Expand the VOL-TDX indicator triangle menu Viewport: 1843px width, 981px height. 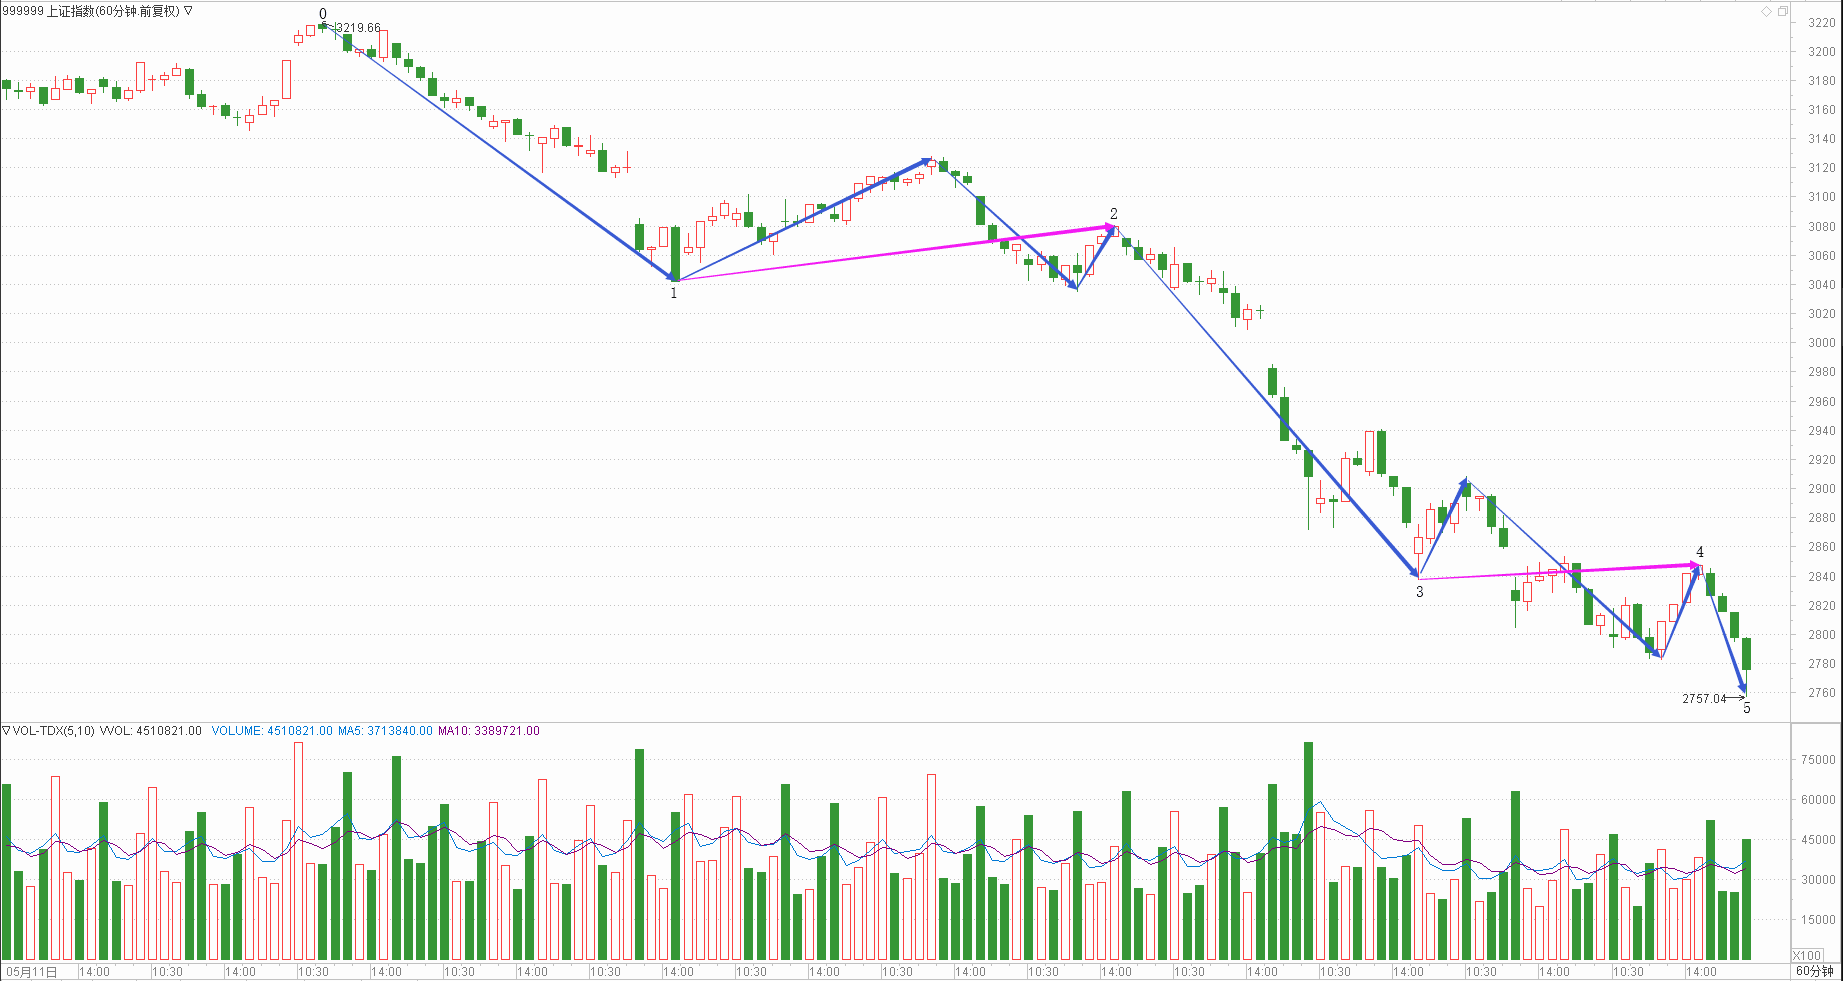[6, 731]
